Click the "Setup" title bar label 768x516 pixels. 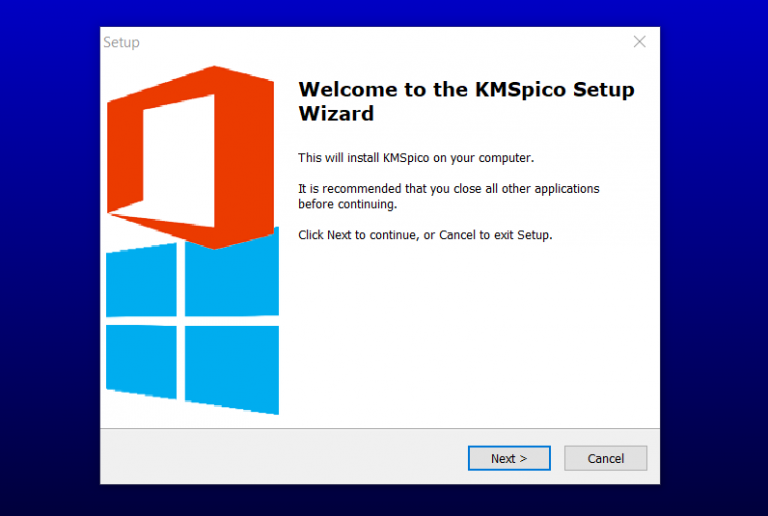click(x=121, y=43)
